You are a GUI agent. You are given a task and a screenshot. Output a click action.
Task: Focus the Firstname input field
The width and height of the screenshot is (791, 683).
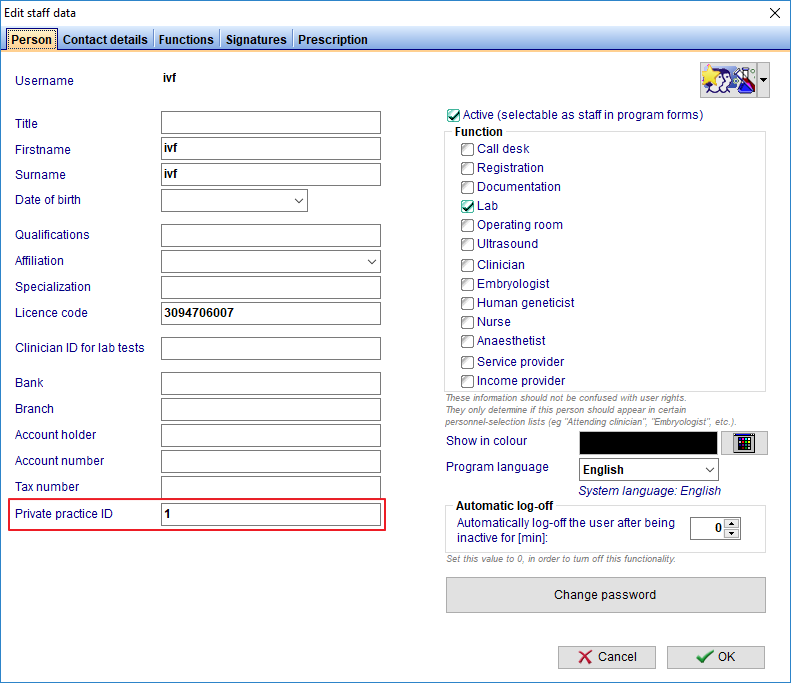[271, 149]
